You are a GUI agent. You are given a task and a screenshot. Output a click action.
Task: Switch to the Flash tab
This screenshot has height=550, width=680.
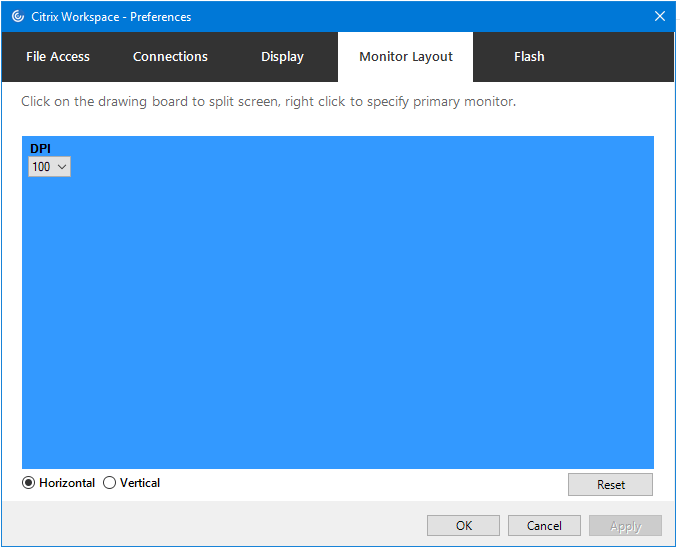coord(529,57)
